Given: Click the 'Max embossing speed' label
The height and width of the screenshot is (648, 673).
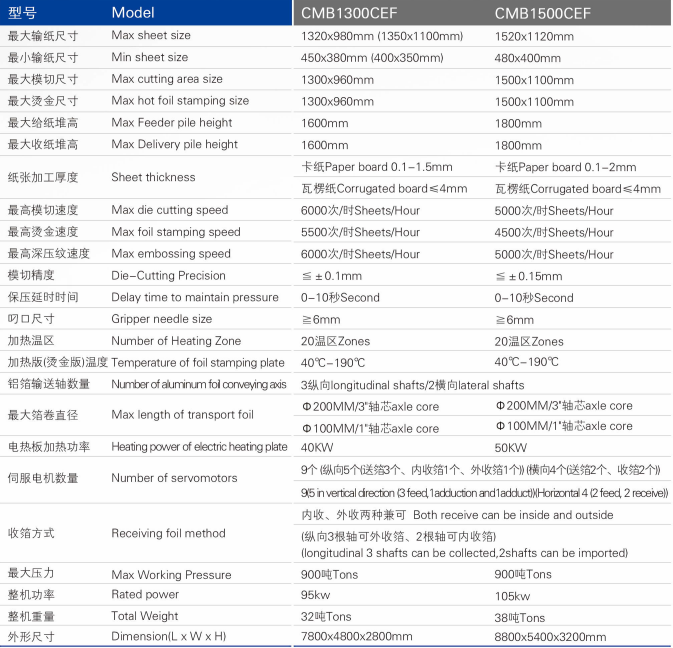Looking at the screenshot, I should point(171,254).
